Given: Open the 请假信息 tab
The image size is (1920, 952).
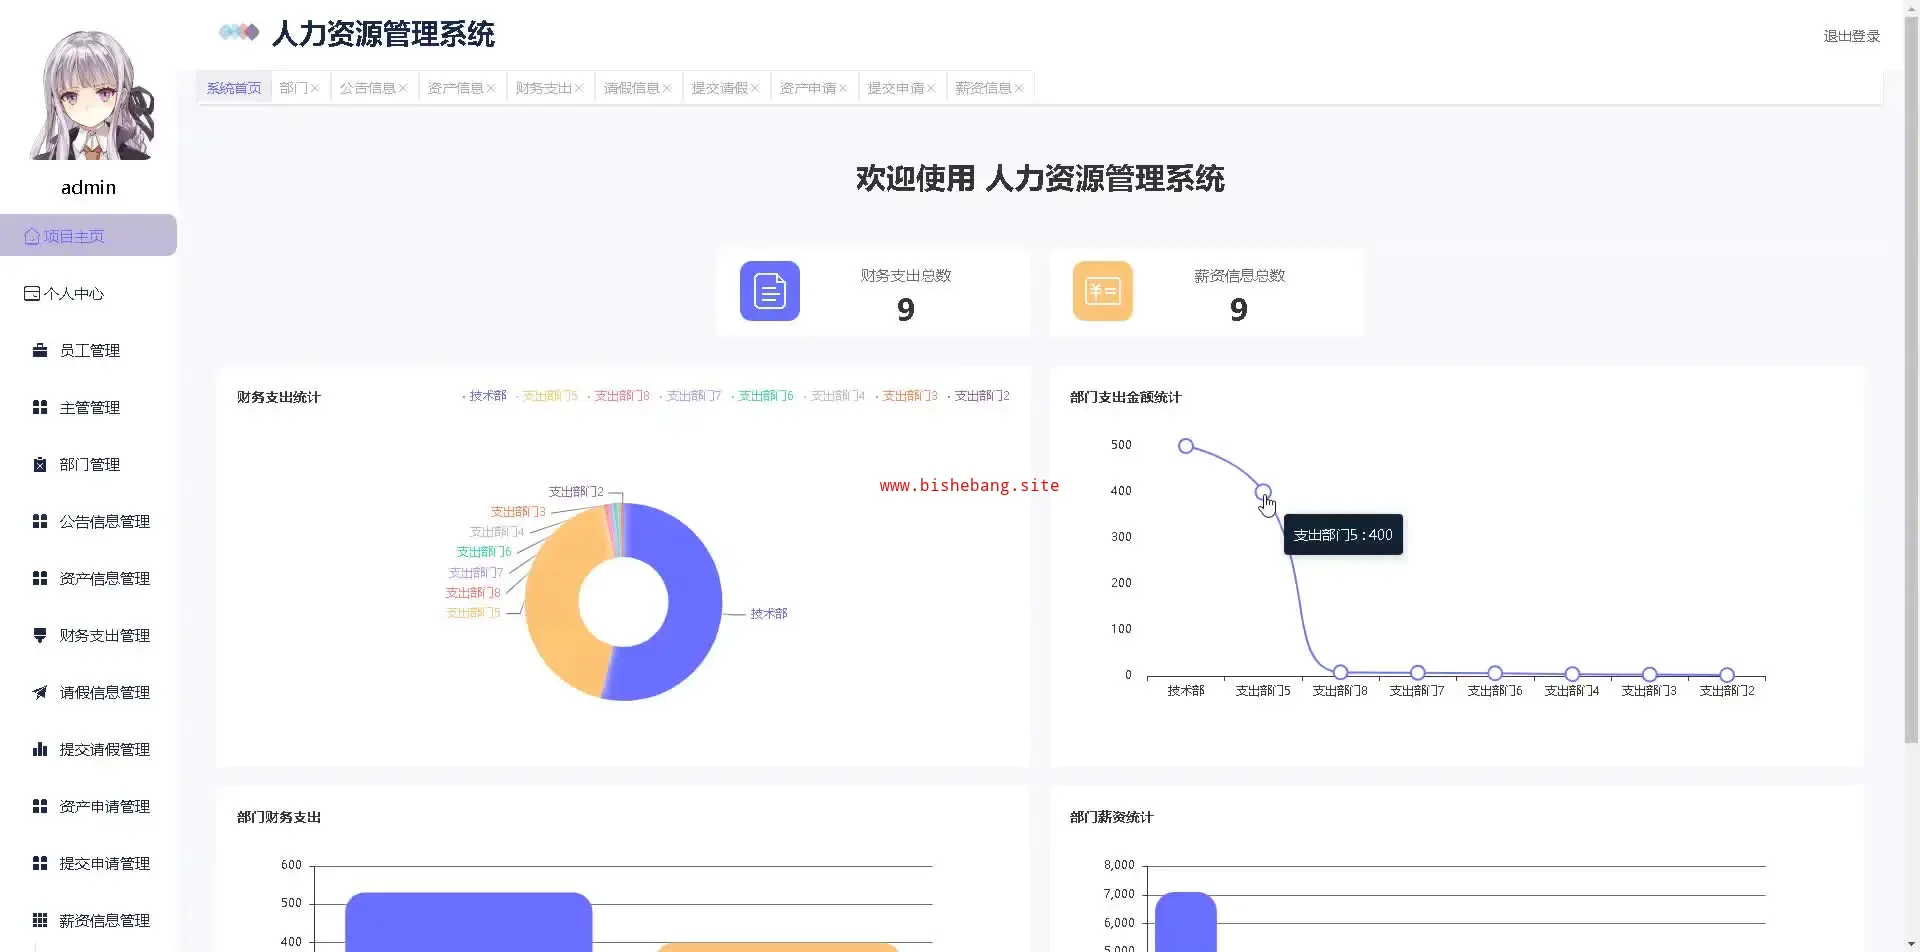Looking at the screenshot, I should coord(631,88).
